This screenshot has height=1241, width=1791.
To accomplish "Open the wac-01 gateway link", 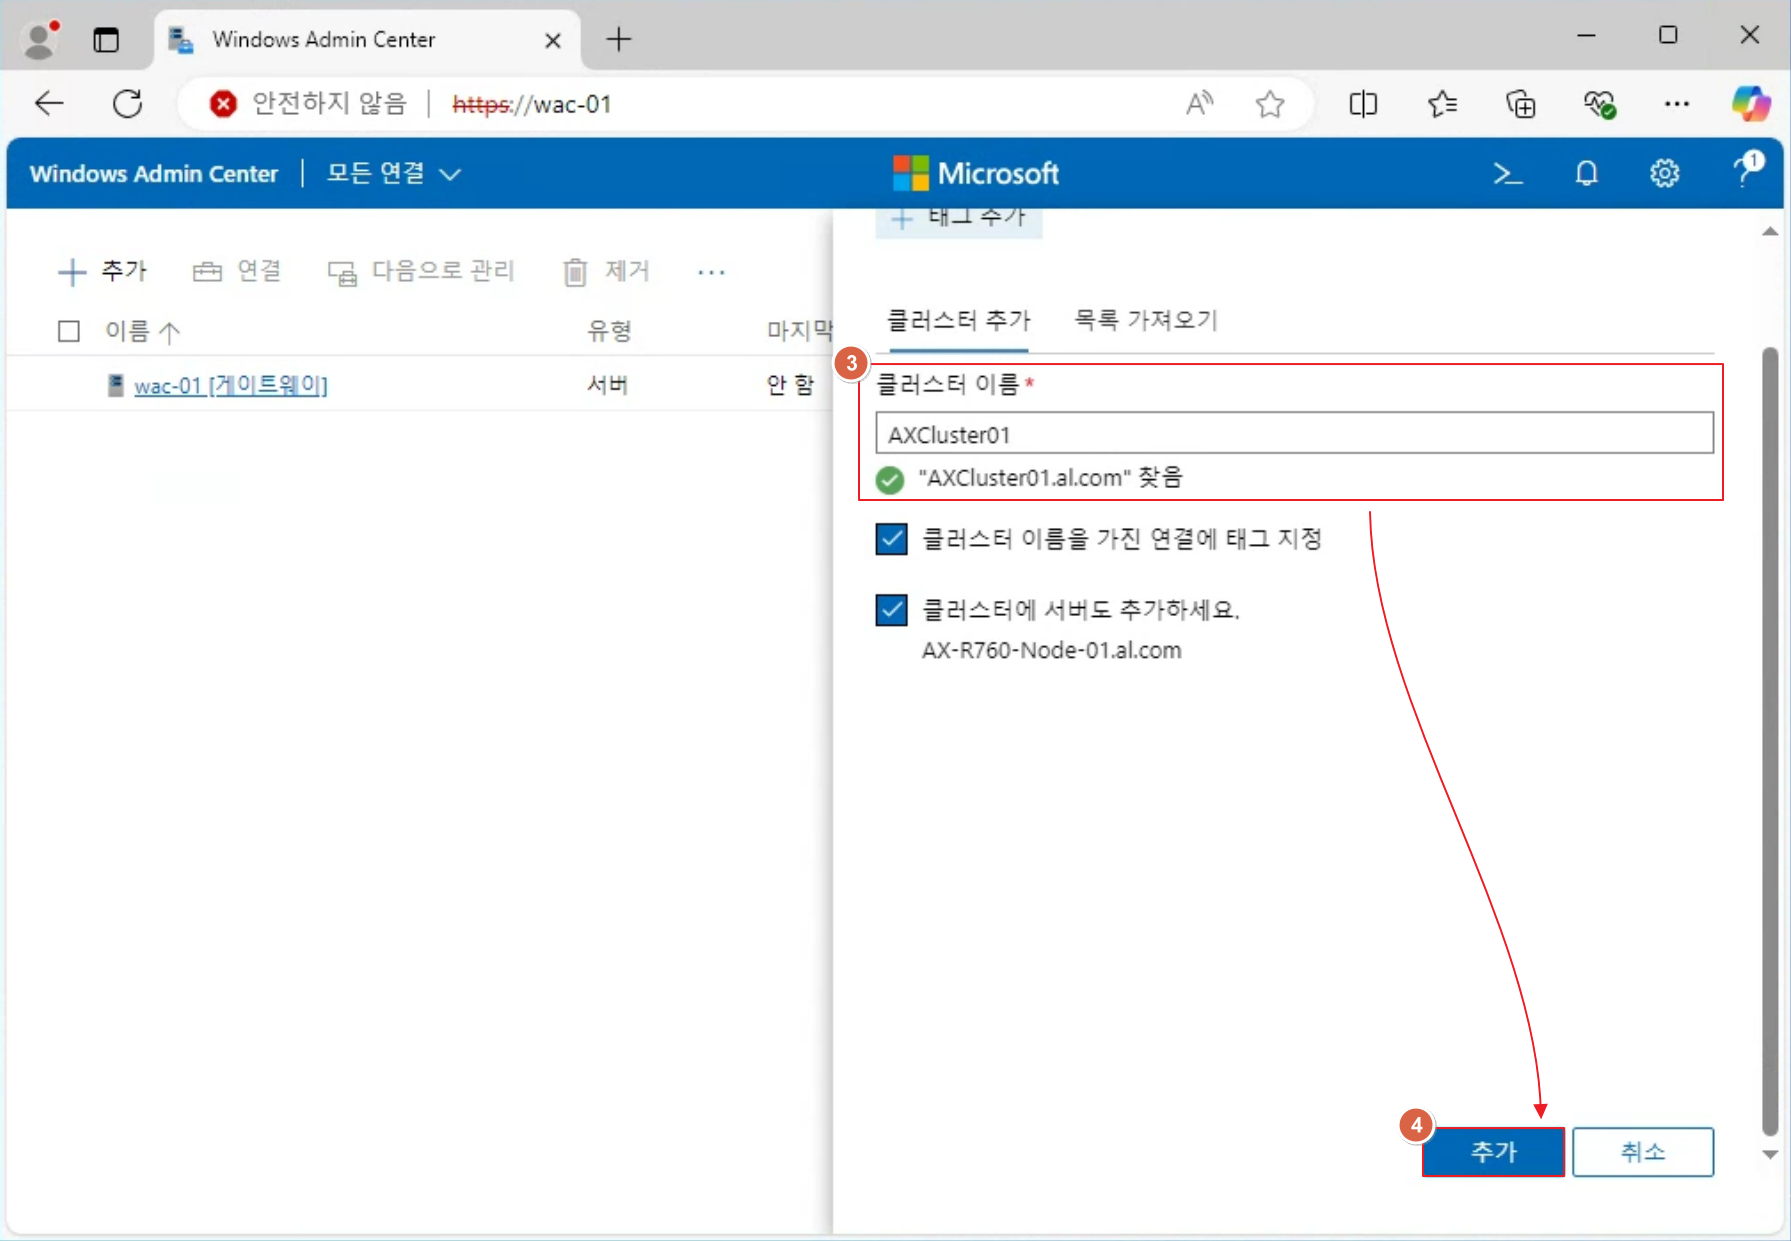I will click(x=230, y=385).
